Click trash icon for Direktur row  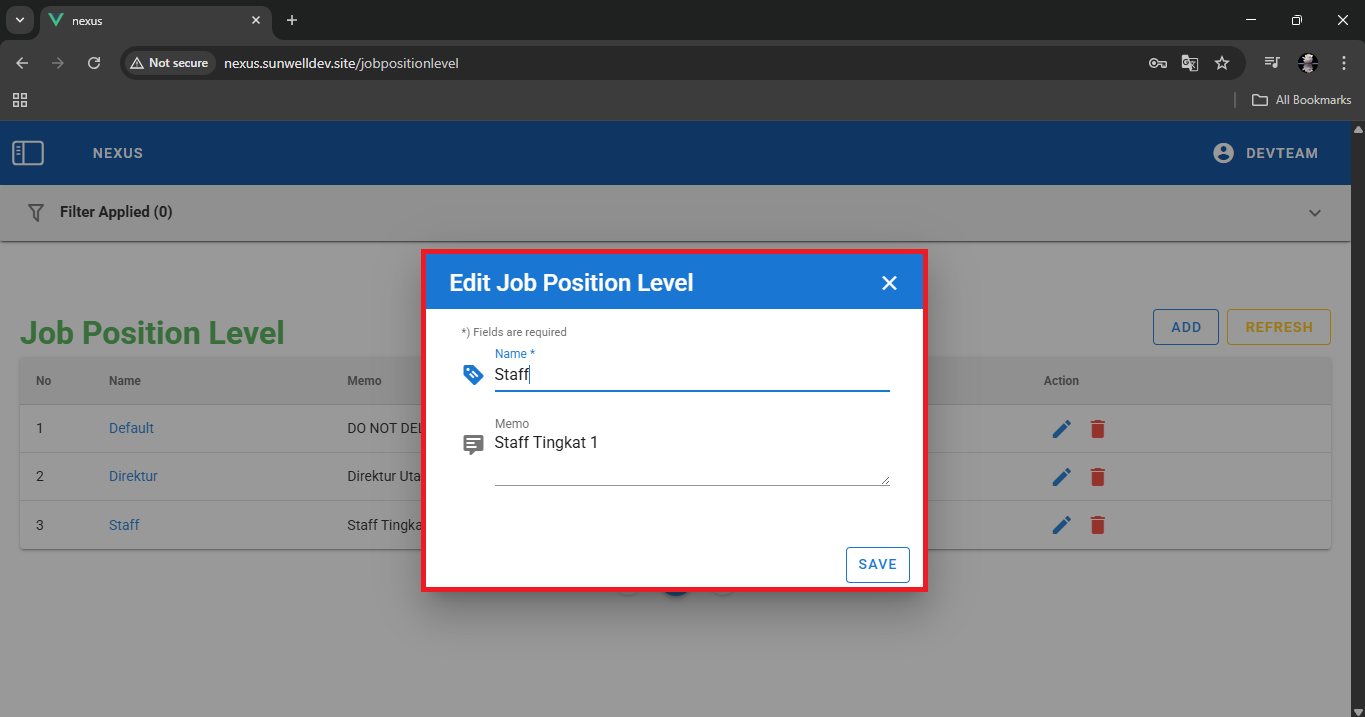(x=1098, y=476)
